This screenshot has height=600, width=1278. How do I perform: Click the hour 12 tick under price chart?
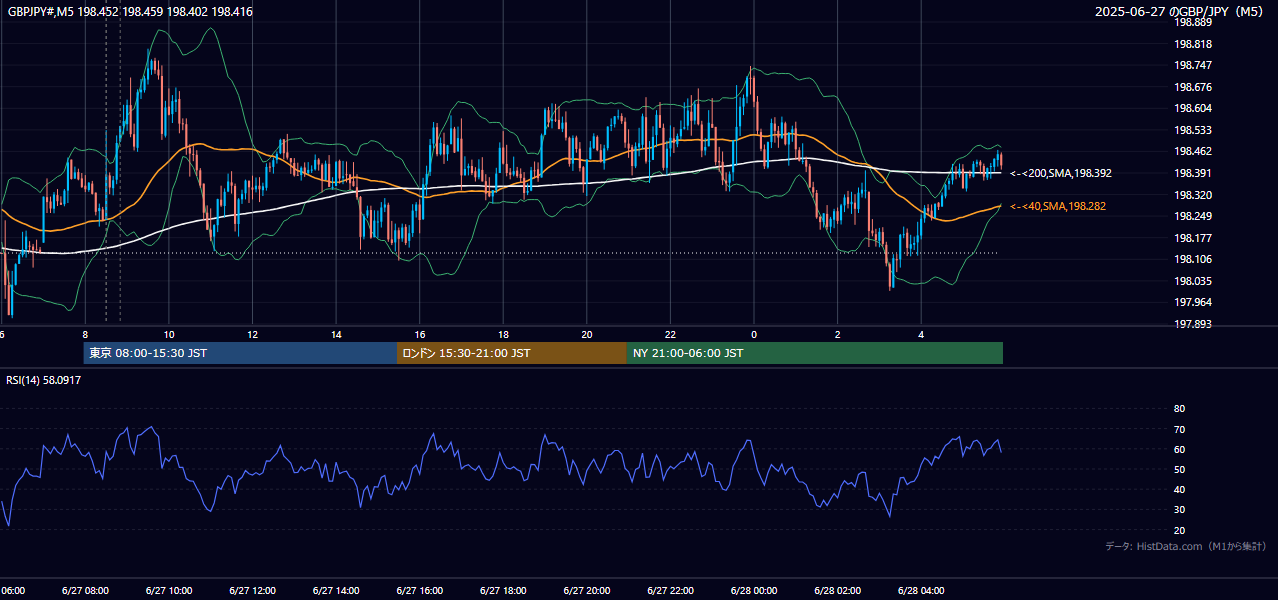coord(253,334)
